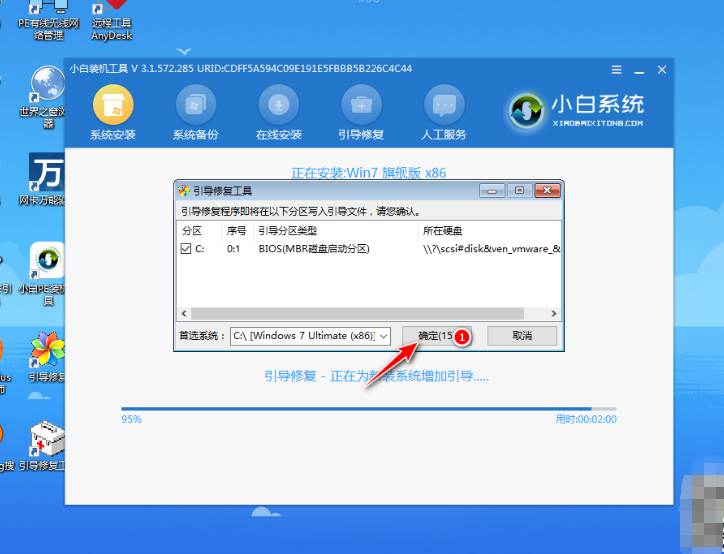Screen dimensions: 724x554
Task: Open the 人工服务 chat icon
Action: pos(444,105)
